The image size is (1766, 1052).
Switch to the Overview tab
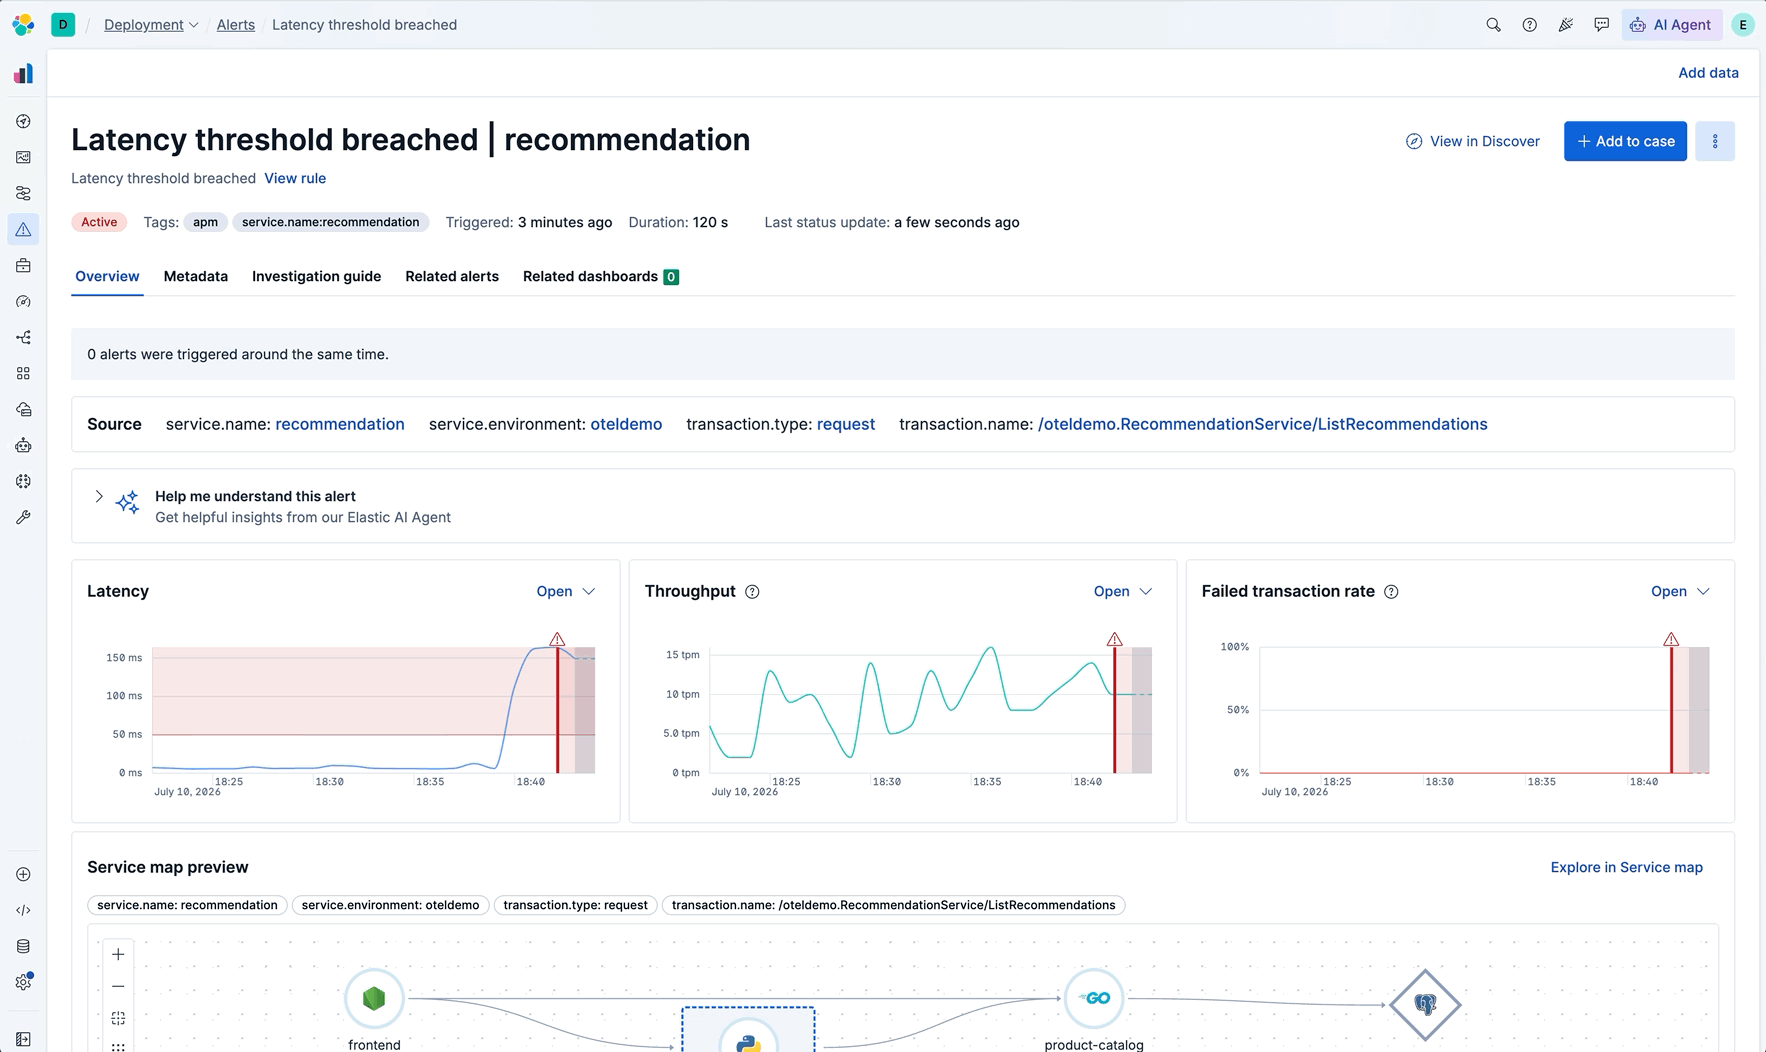click(x=107, y=277)
